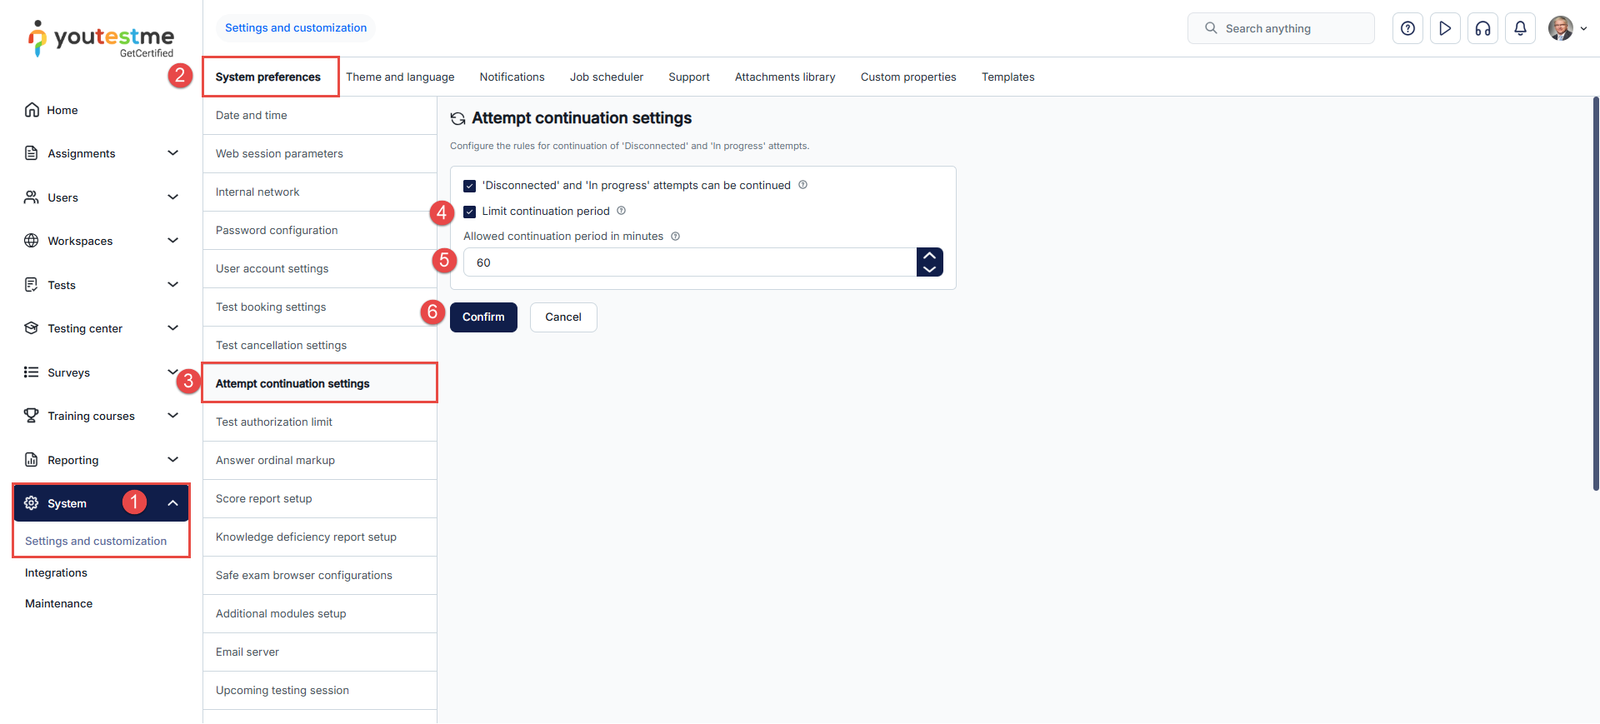Click info icon beside Allowed continuation period label

pos(675,236)
